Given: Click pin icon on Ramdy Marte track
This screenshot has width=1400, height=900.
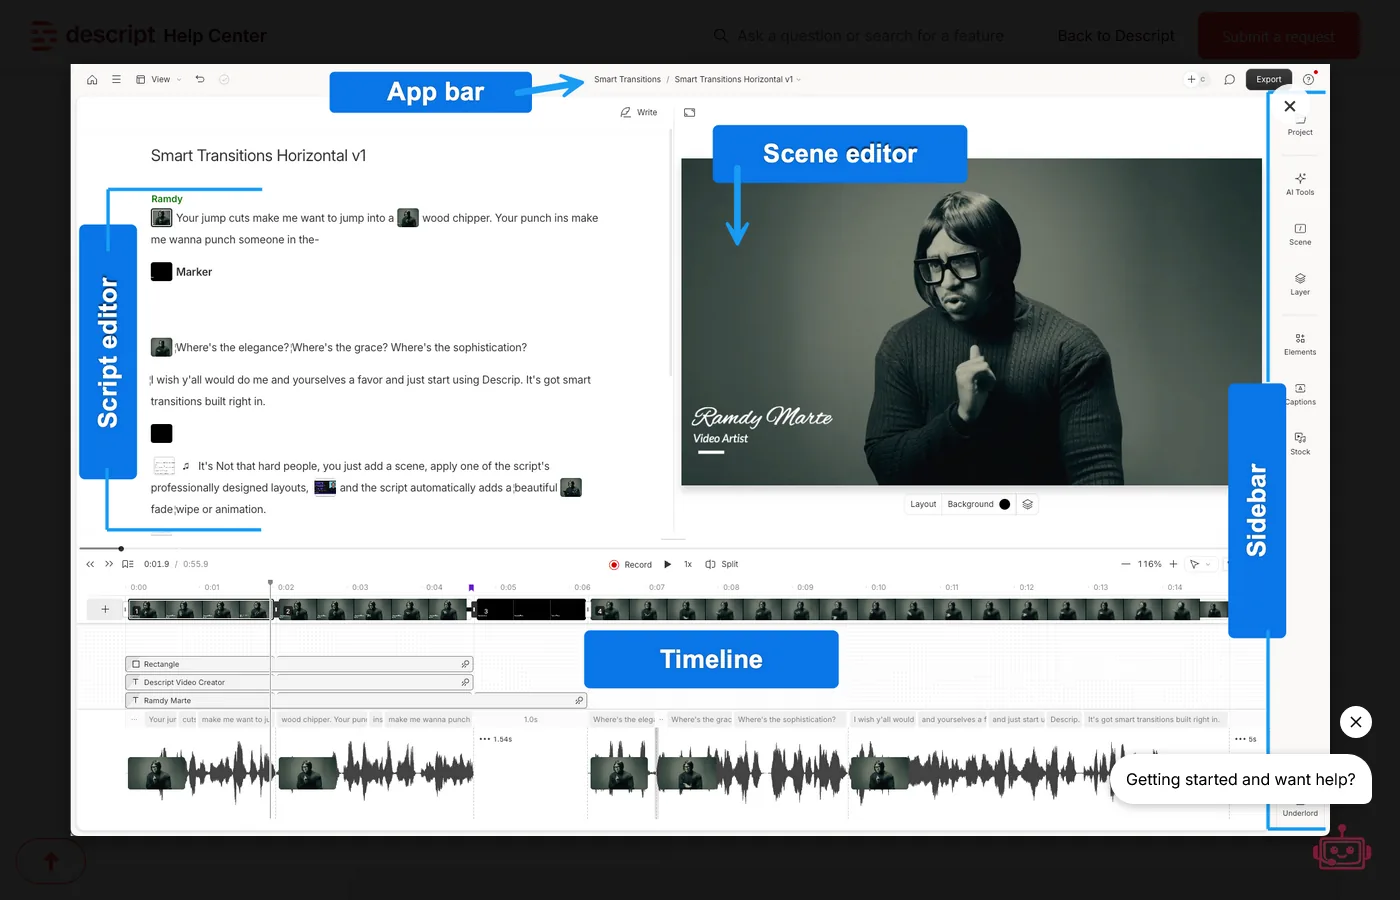Looking at the screenshot, I should 579,700.
